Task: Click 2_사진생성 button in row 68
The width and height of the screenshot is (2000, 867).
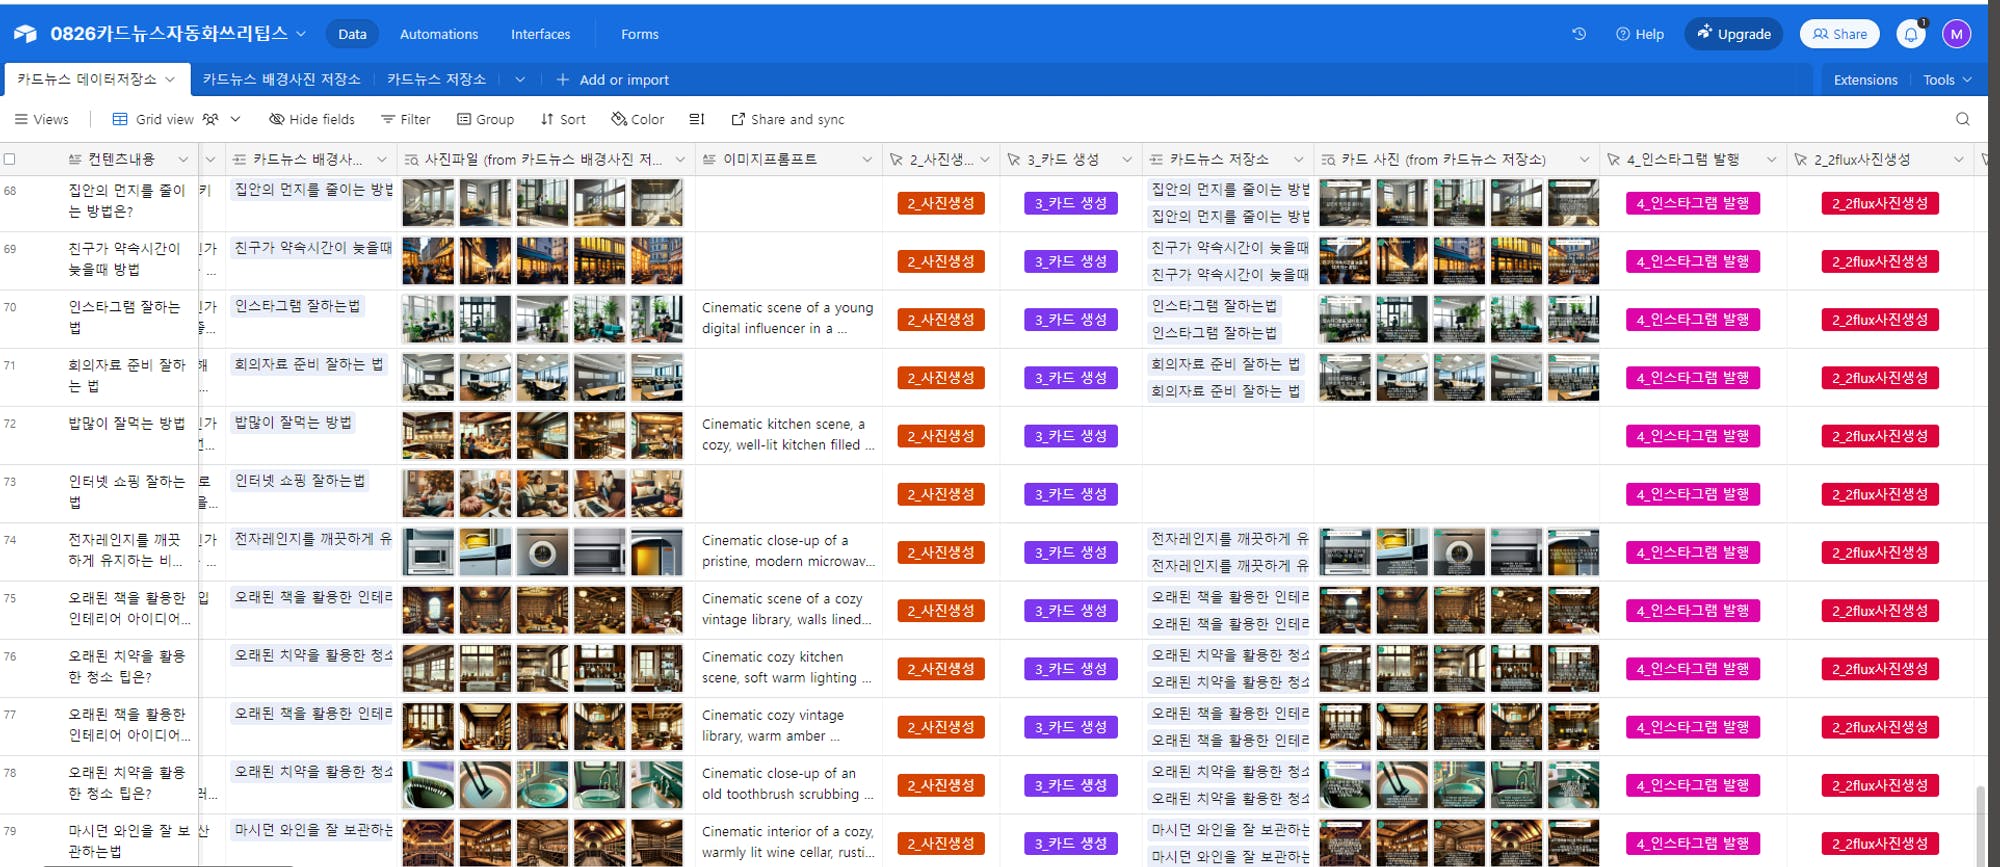Action: click(x=941, y=203)
